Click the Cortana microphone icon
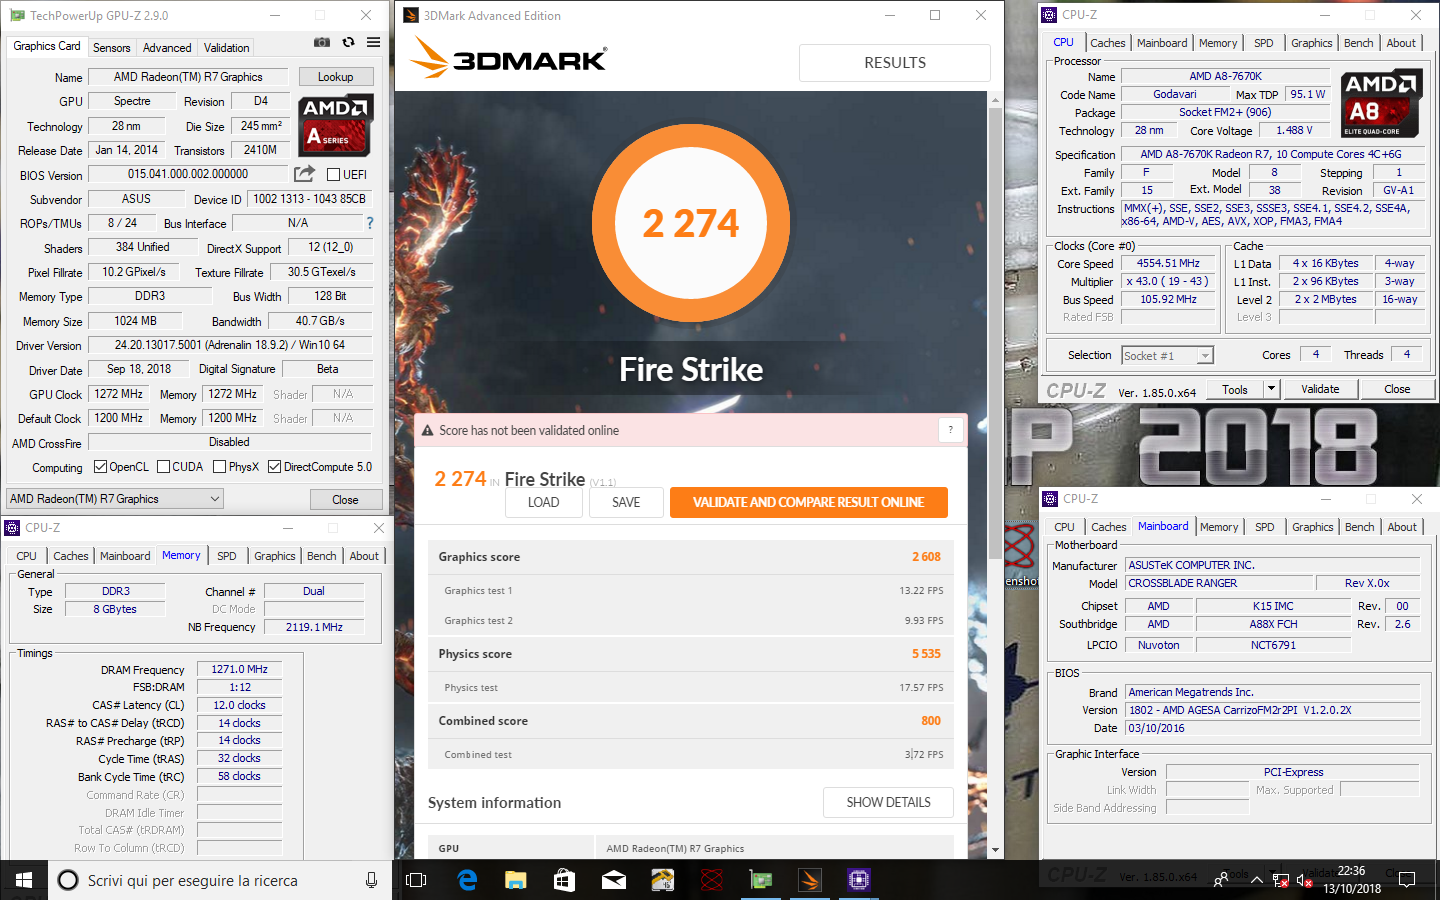 (x=371, y=880)
